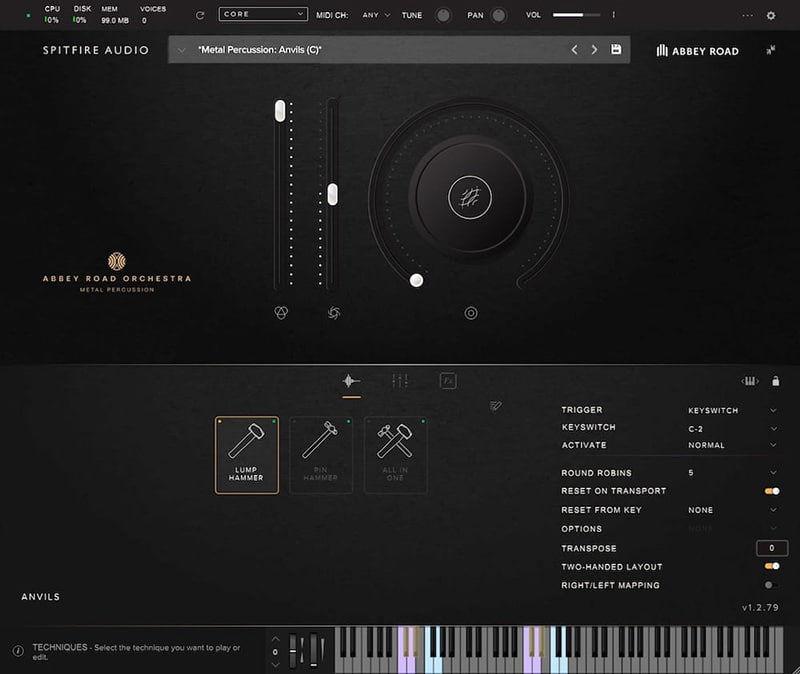Toggle Reset On Transport switch
The height and width of the screenshot is (674, 800).
772,491
